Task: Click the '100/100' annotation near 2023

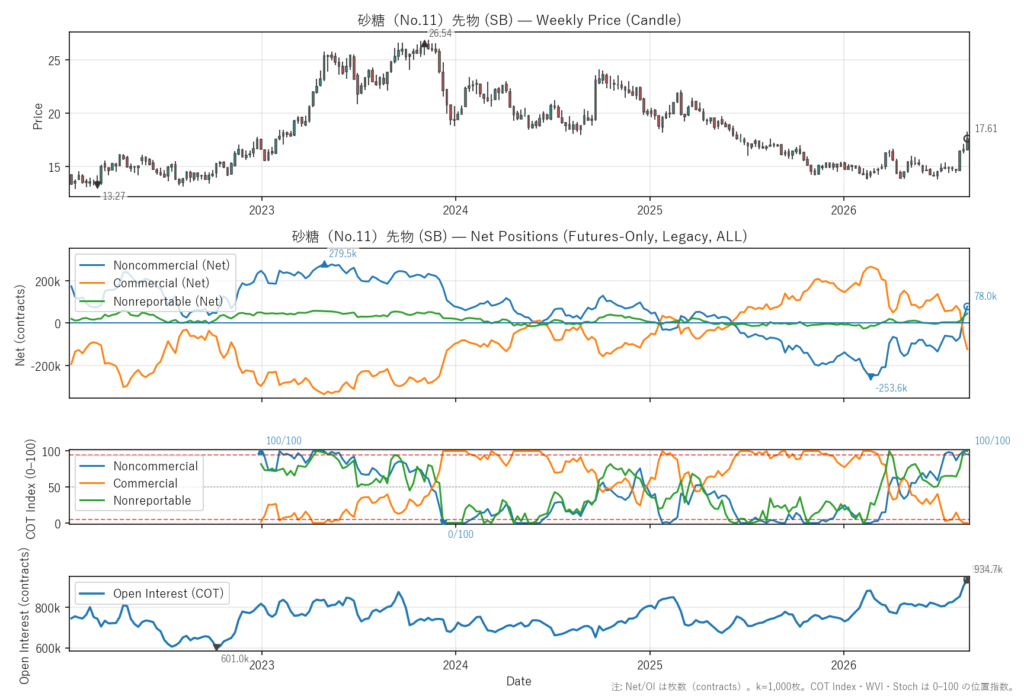Action: pos(283,441)
